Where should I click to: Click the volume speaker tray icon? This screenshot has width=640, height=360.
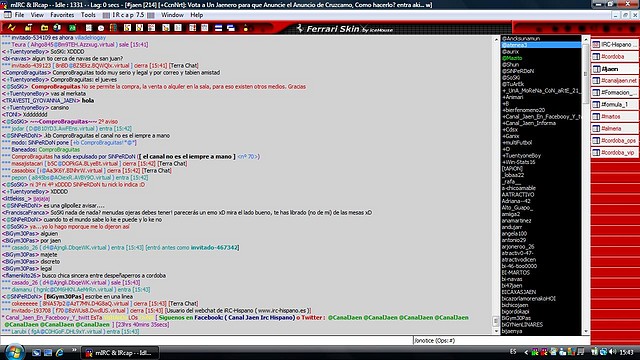coord(612,352)
